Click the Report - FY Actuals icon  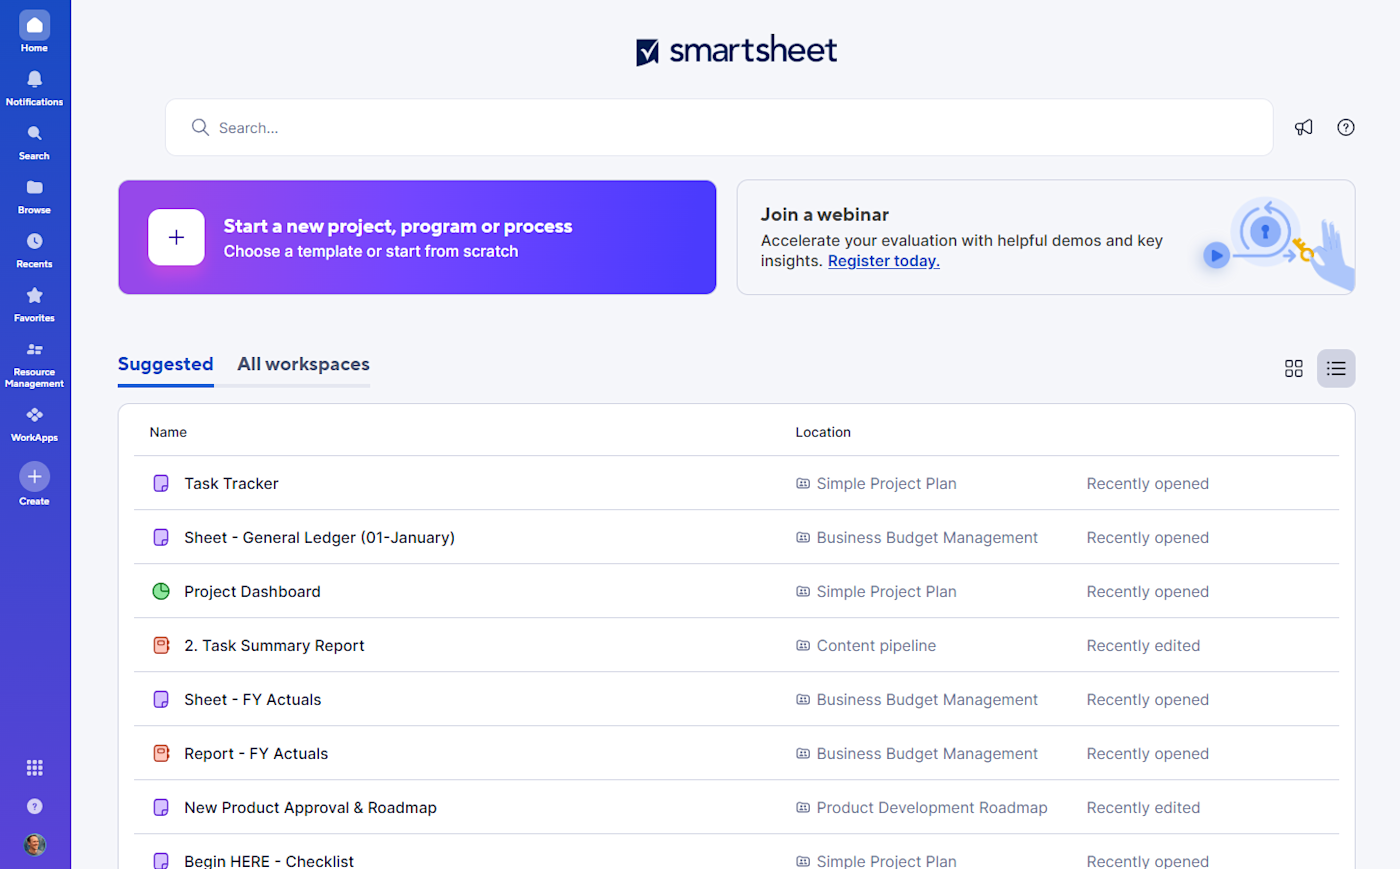161,753
